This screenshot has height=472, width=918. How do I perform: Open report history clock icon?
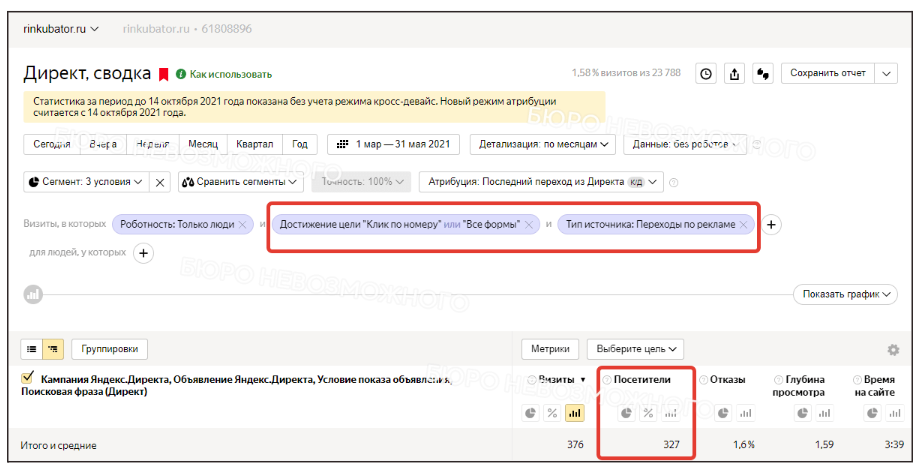pos(706,74)
